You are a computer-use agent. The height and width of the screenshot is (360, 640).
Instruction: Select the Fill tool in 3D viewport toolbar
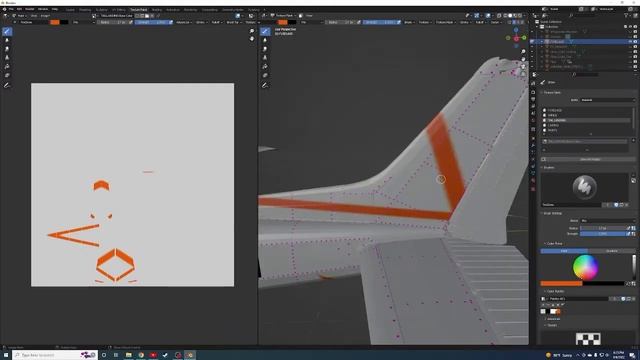click(x=265, y=67)
